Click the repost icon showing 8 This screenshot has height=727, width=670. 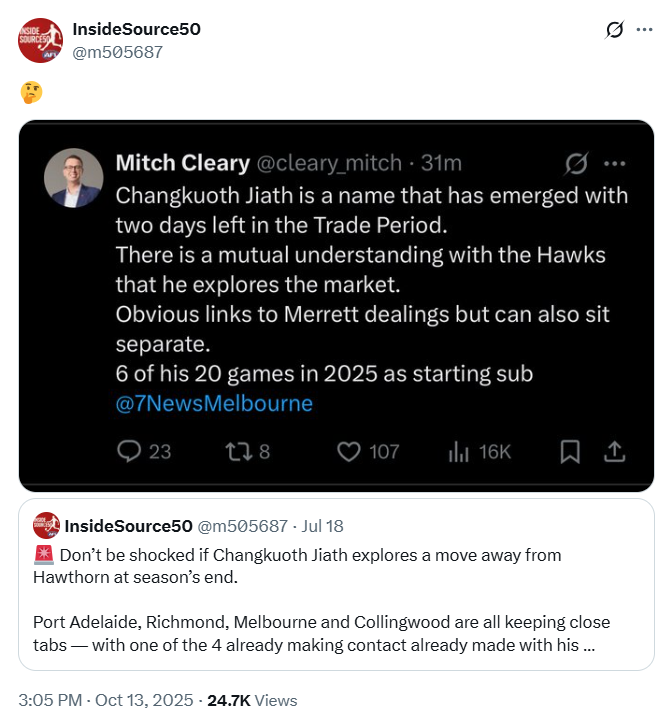pyautogui.click(x=239, y=452)
